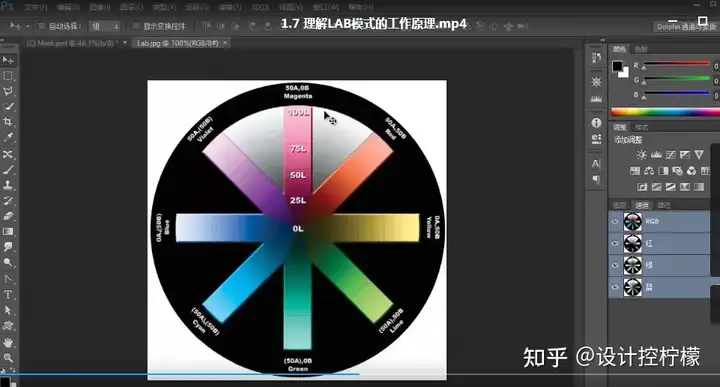Open the Move tool preset picker arrow
This screenshot has width=720, height=387.
click(x=28, y=27)
